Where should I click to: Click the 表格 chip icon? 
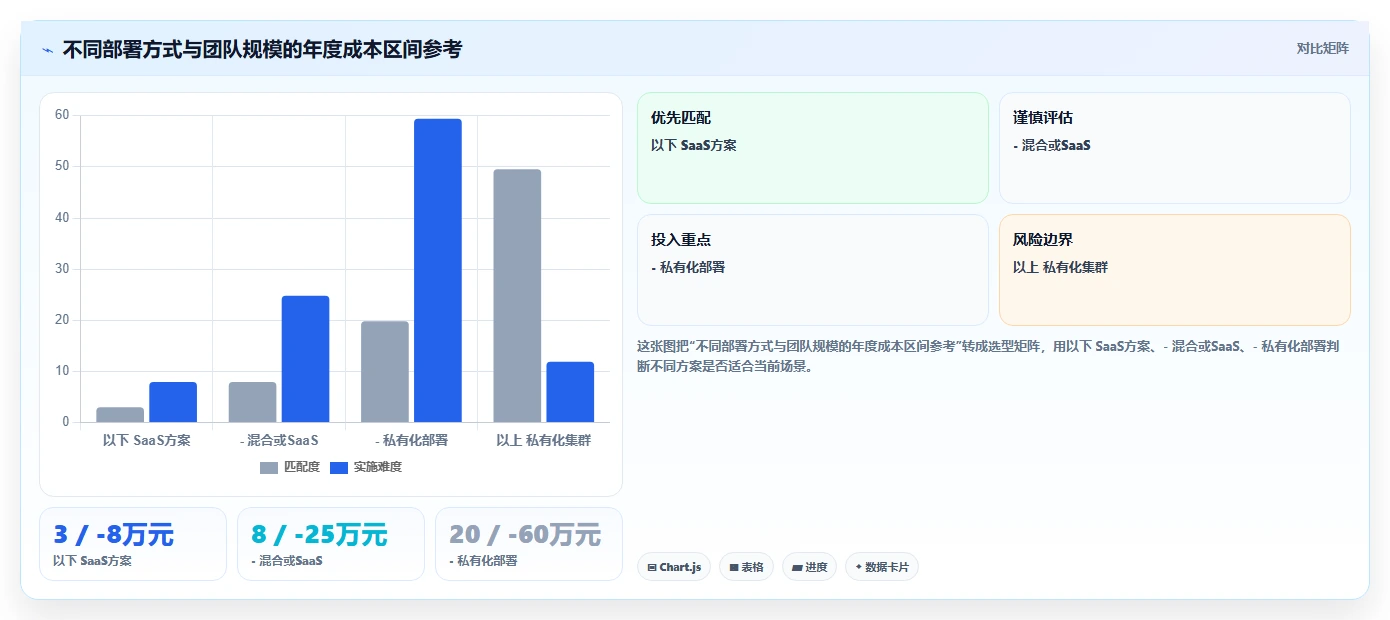coord(734,567)
